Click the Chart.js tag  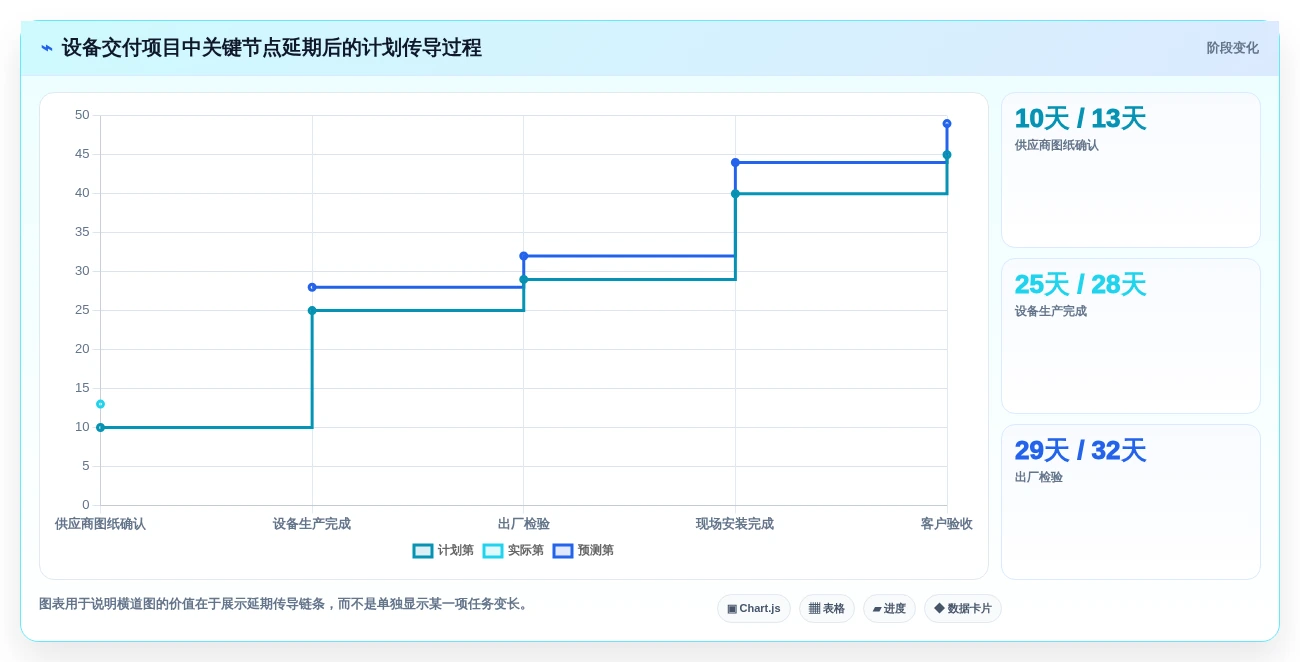[754, 609]
